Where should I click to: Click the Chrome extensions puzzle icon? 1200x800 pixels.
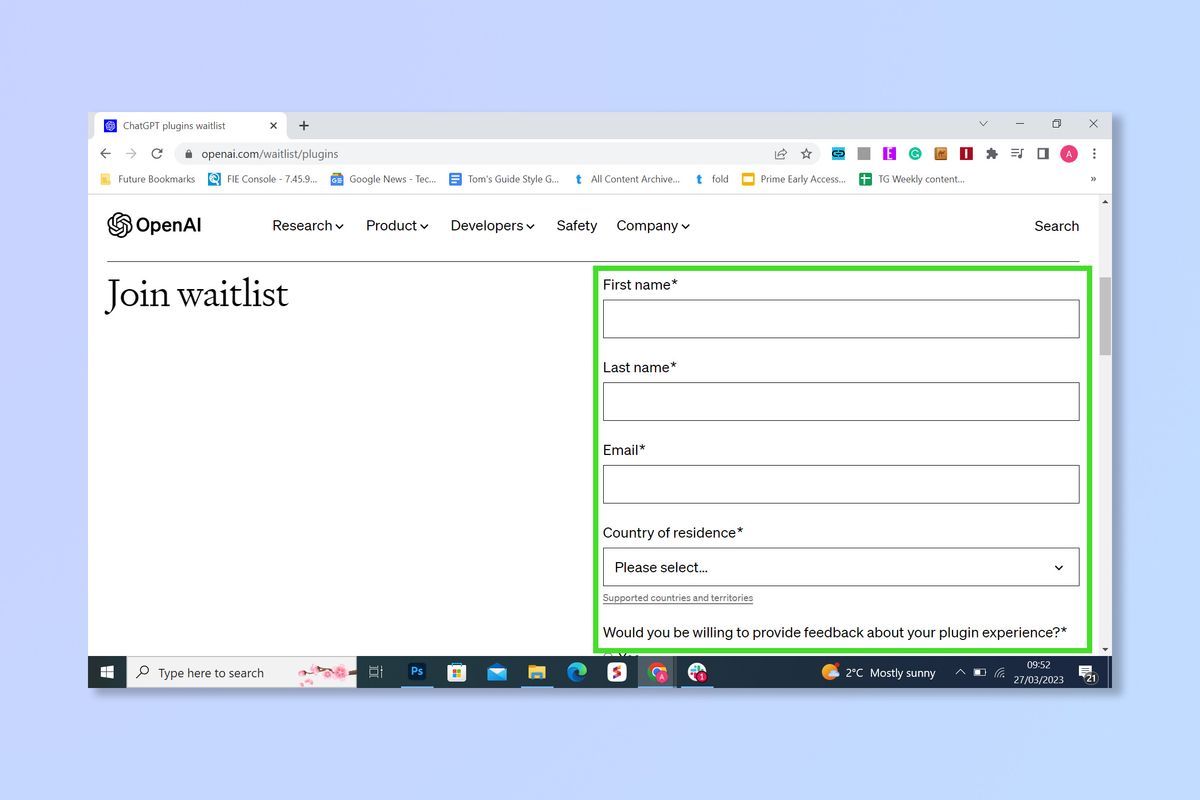pyautogui.click(x=993, y=153)
